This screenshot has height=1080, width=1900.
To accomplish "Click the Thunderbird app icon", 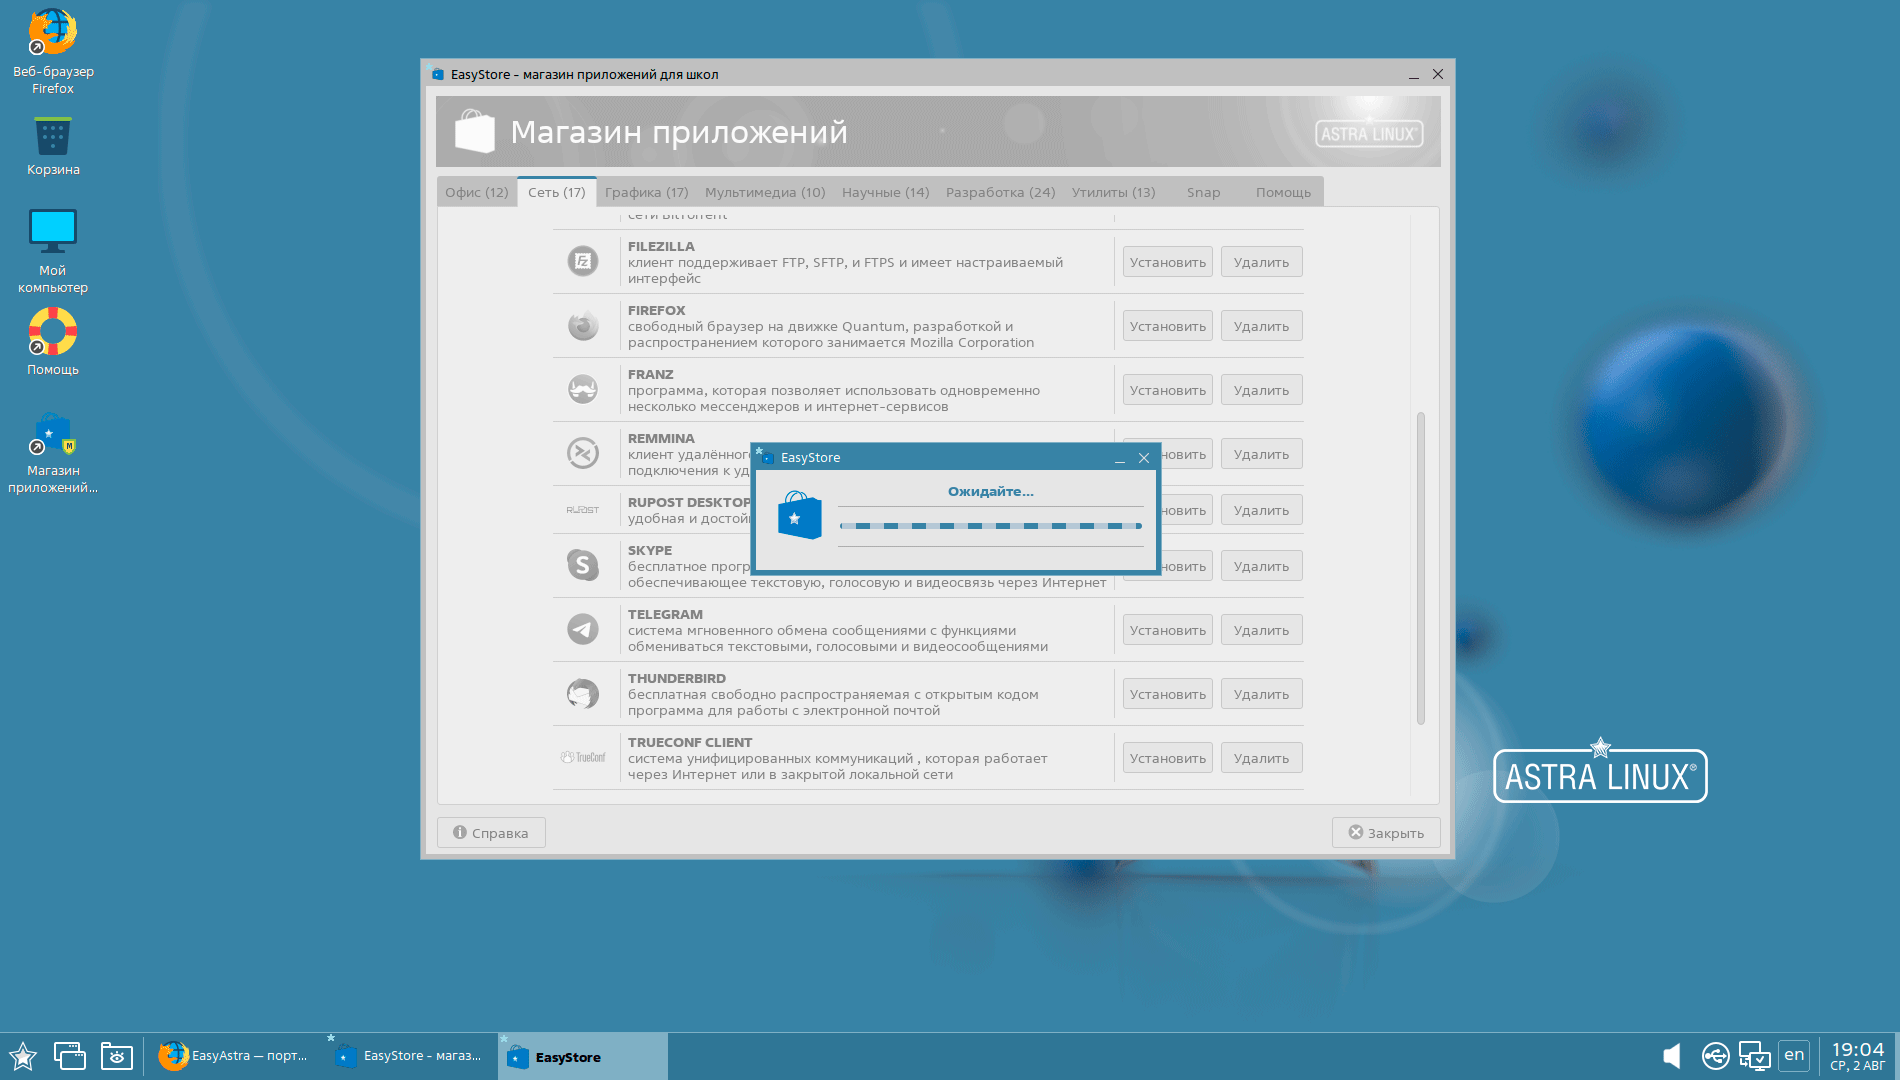I will pyautogui.click(x=583, y=694).
